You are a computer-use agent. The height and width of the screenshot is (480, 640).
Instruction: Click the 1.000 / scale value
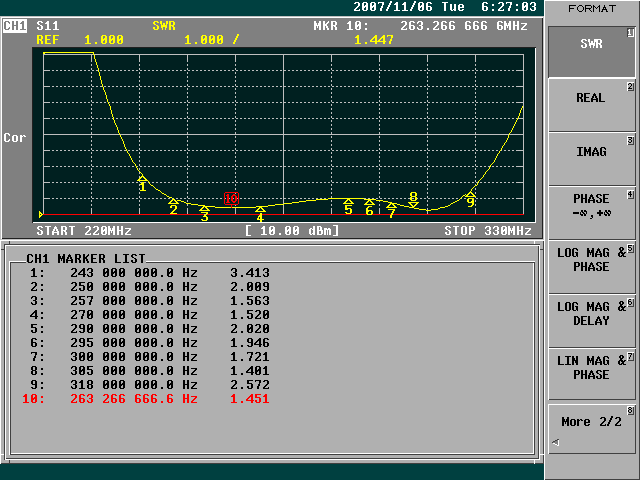point(211,40)
